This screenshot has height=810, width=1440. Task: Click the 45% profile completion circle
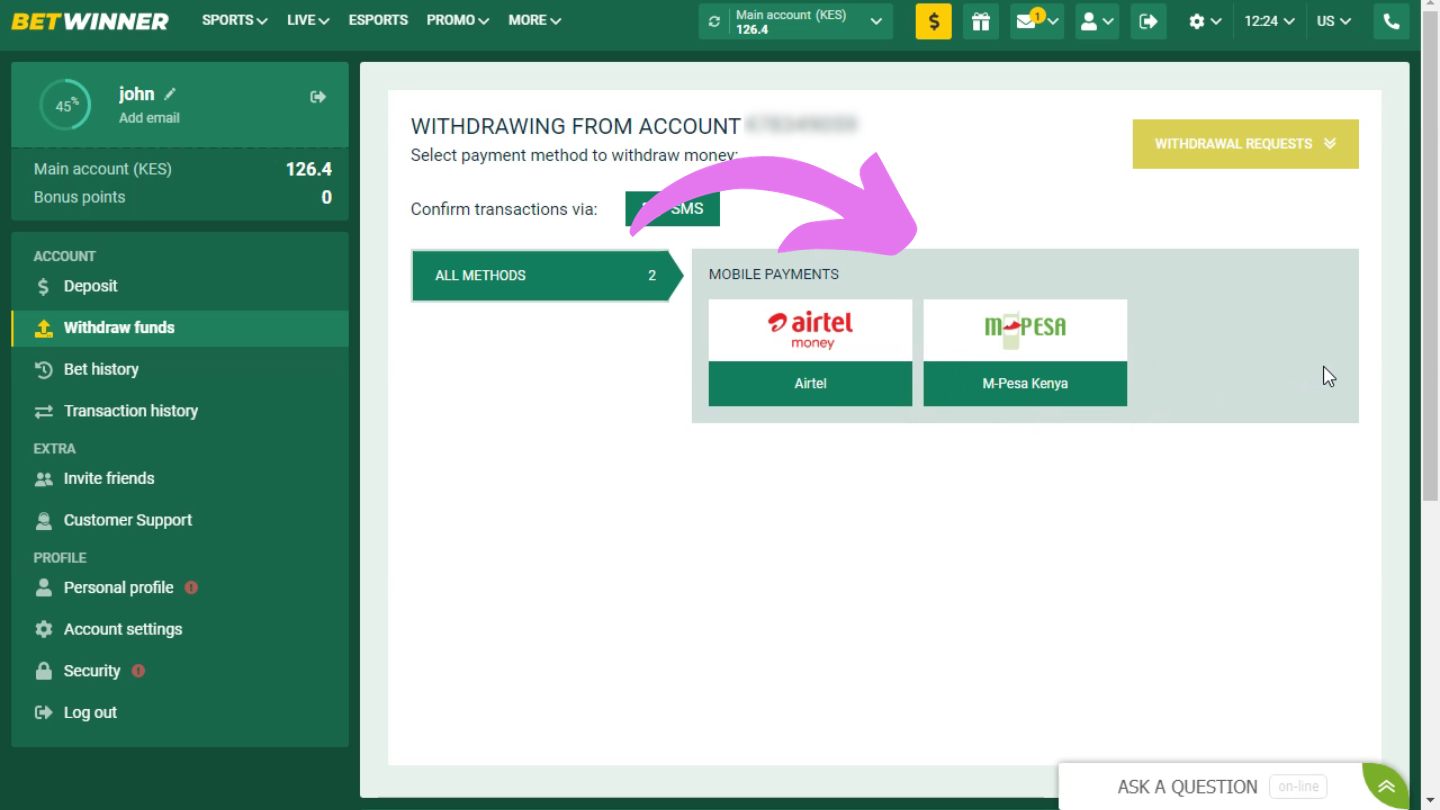click(x=65, y=105)
